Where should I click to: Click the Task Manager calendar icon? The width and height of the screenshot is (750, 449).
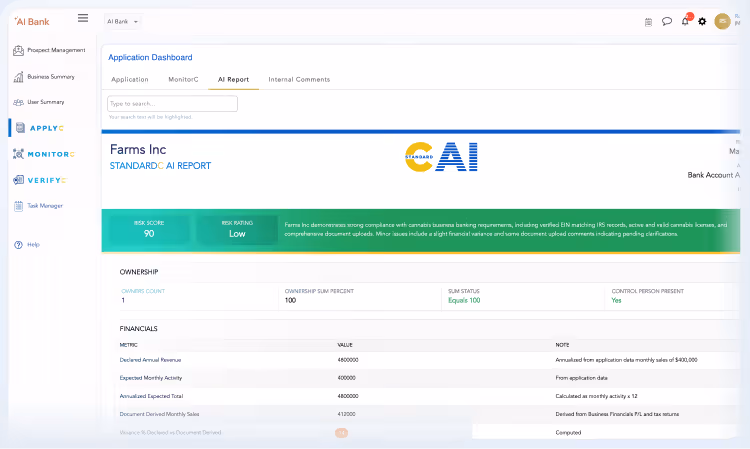click(18, 206)
